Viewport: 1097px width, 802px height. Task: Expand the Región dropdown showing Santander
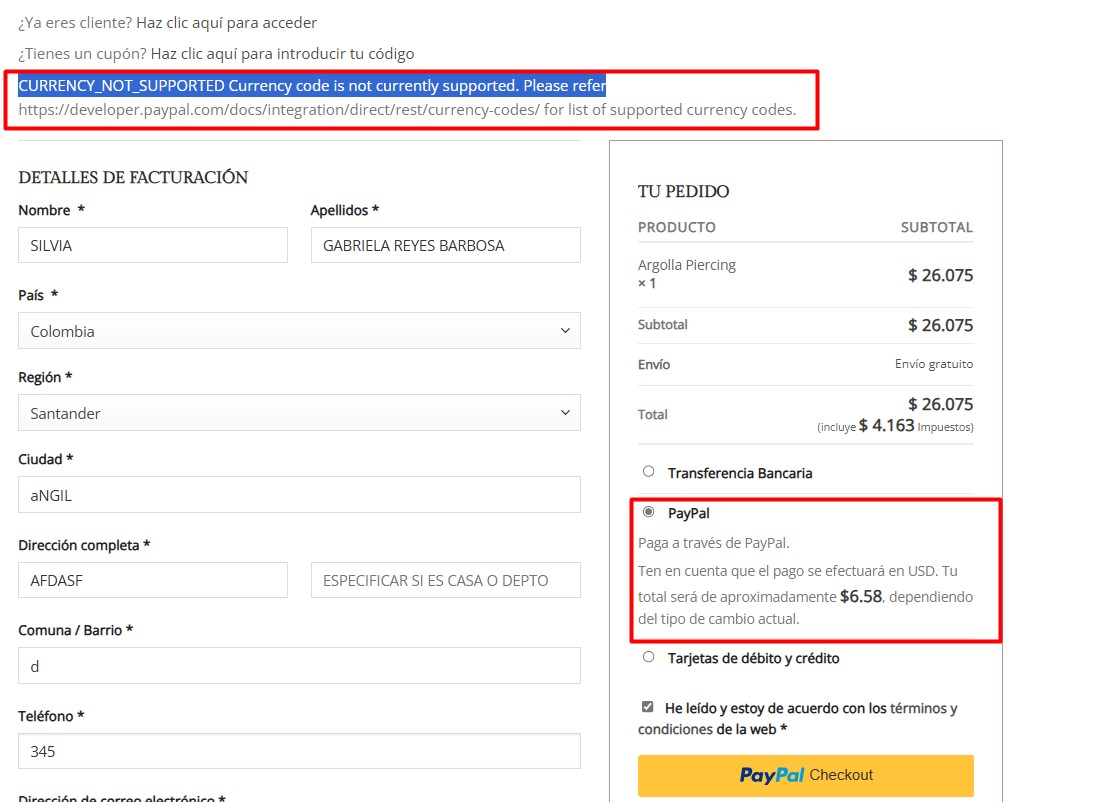(298, 413)
